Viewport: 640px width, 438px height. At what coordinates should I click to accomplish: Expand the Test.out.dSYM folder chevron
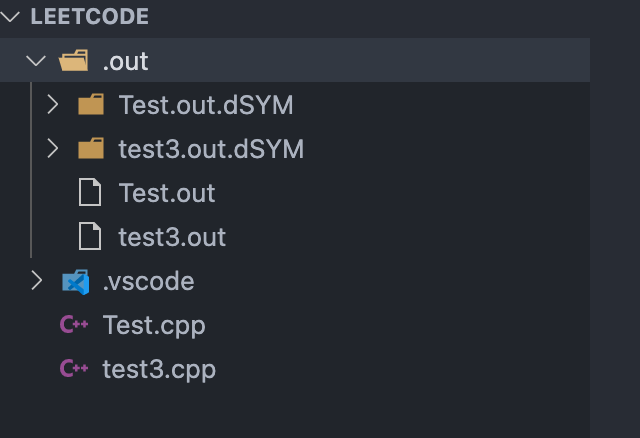pos(53,104)
